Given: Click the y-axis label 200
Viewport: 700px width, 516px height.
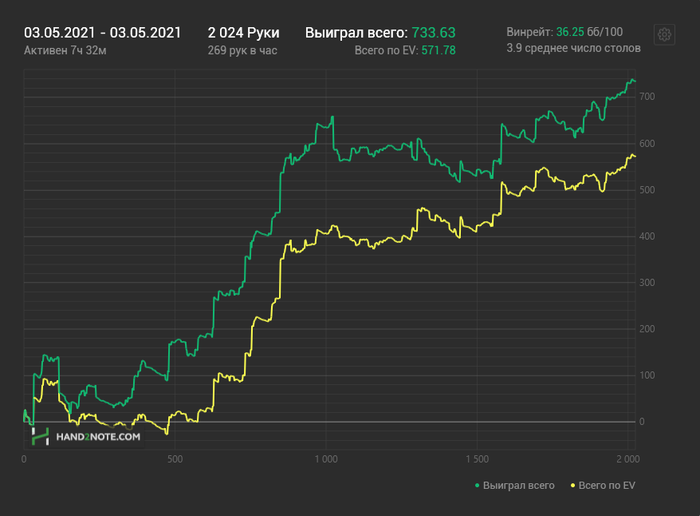Looking at the screenshot, I should (x=647, y=329).
